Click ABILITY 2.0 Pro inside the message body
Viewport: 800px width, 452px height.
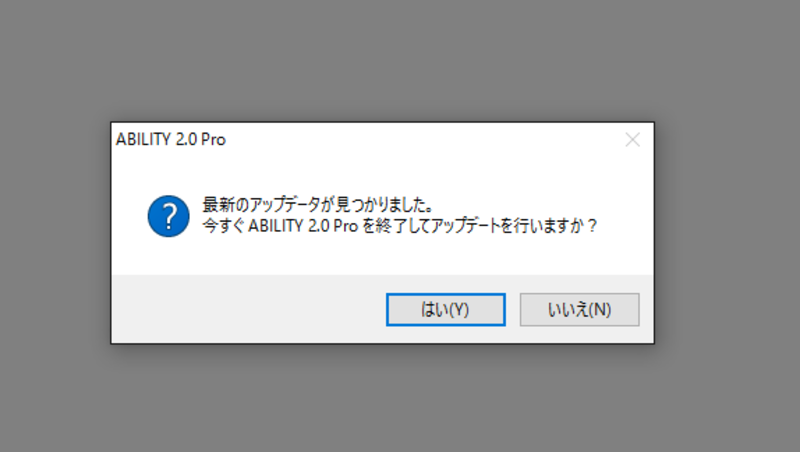tap(303, 226)
